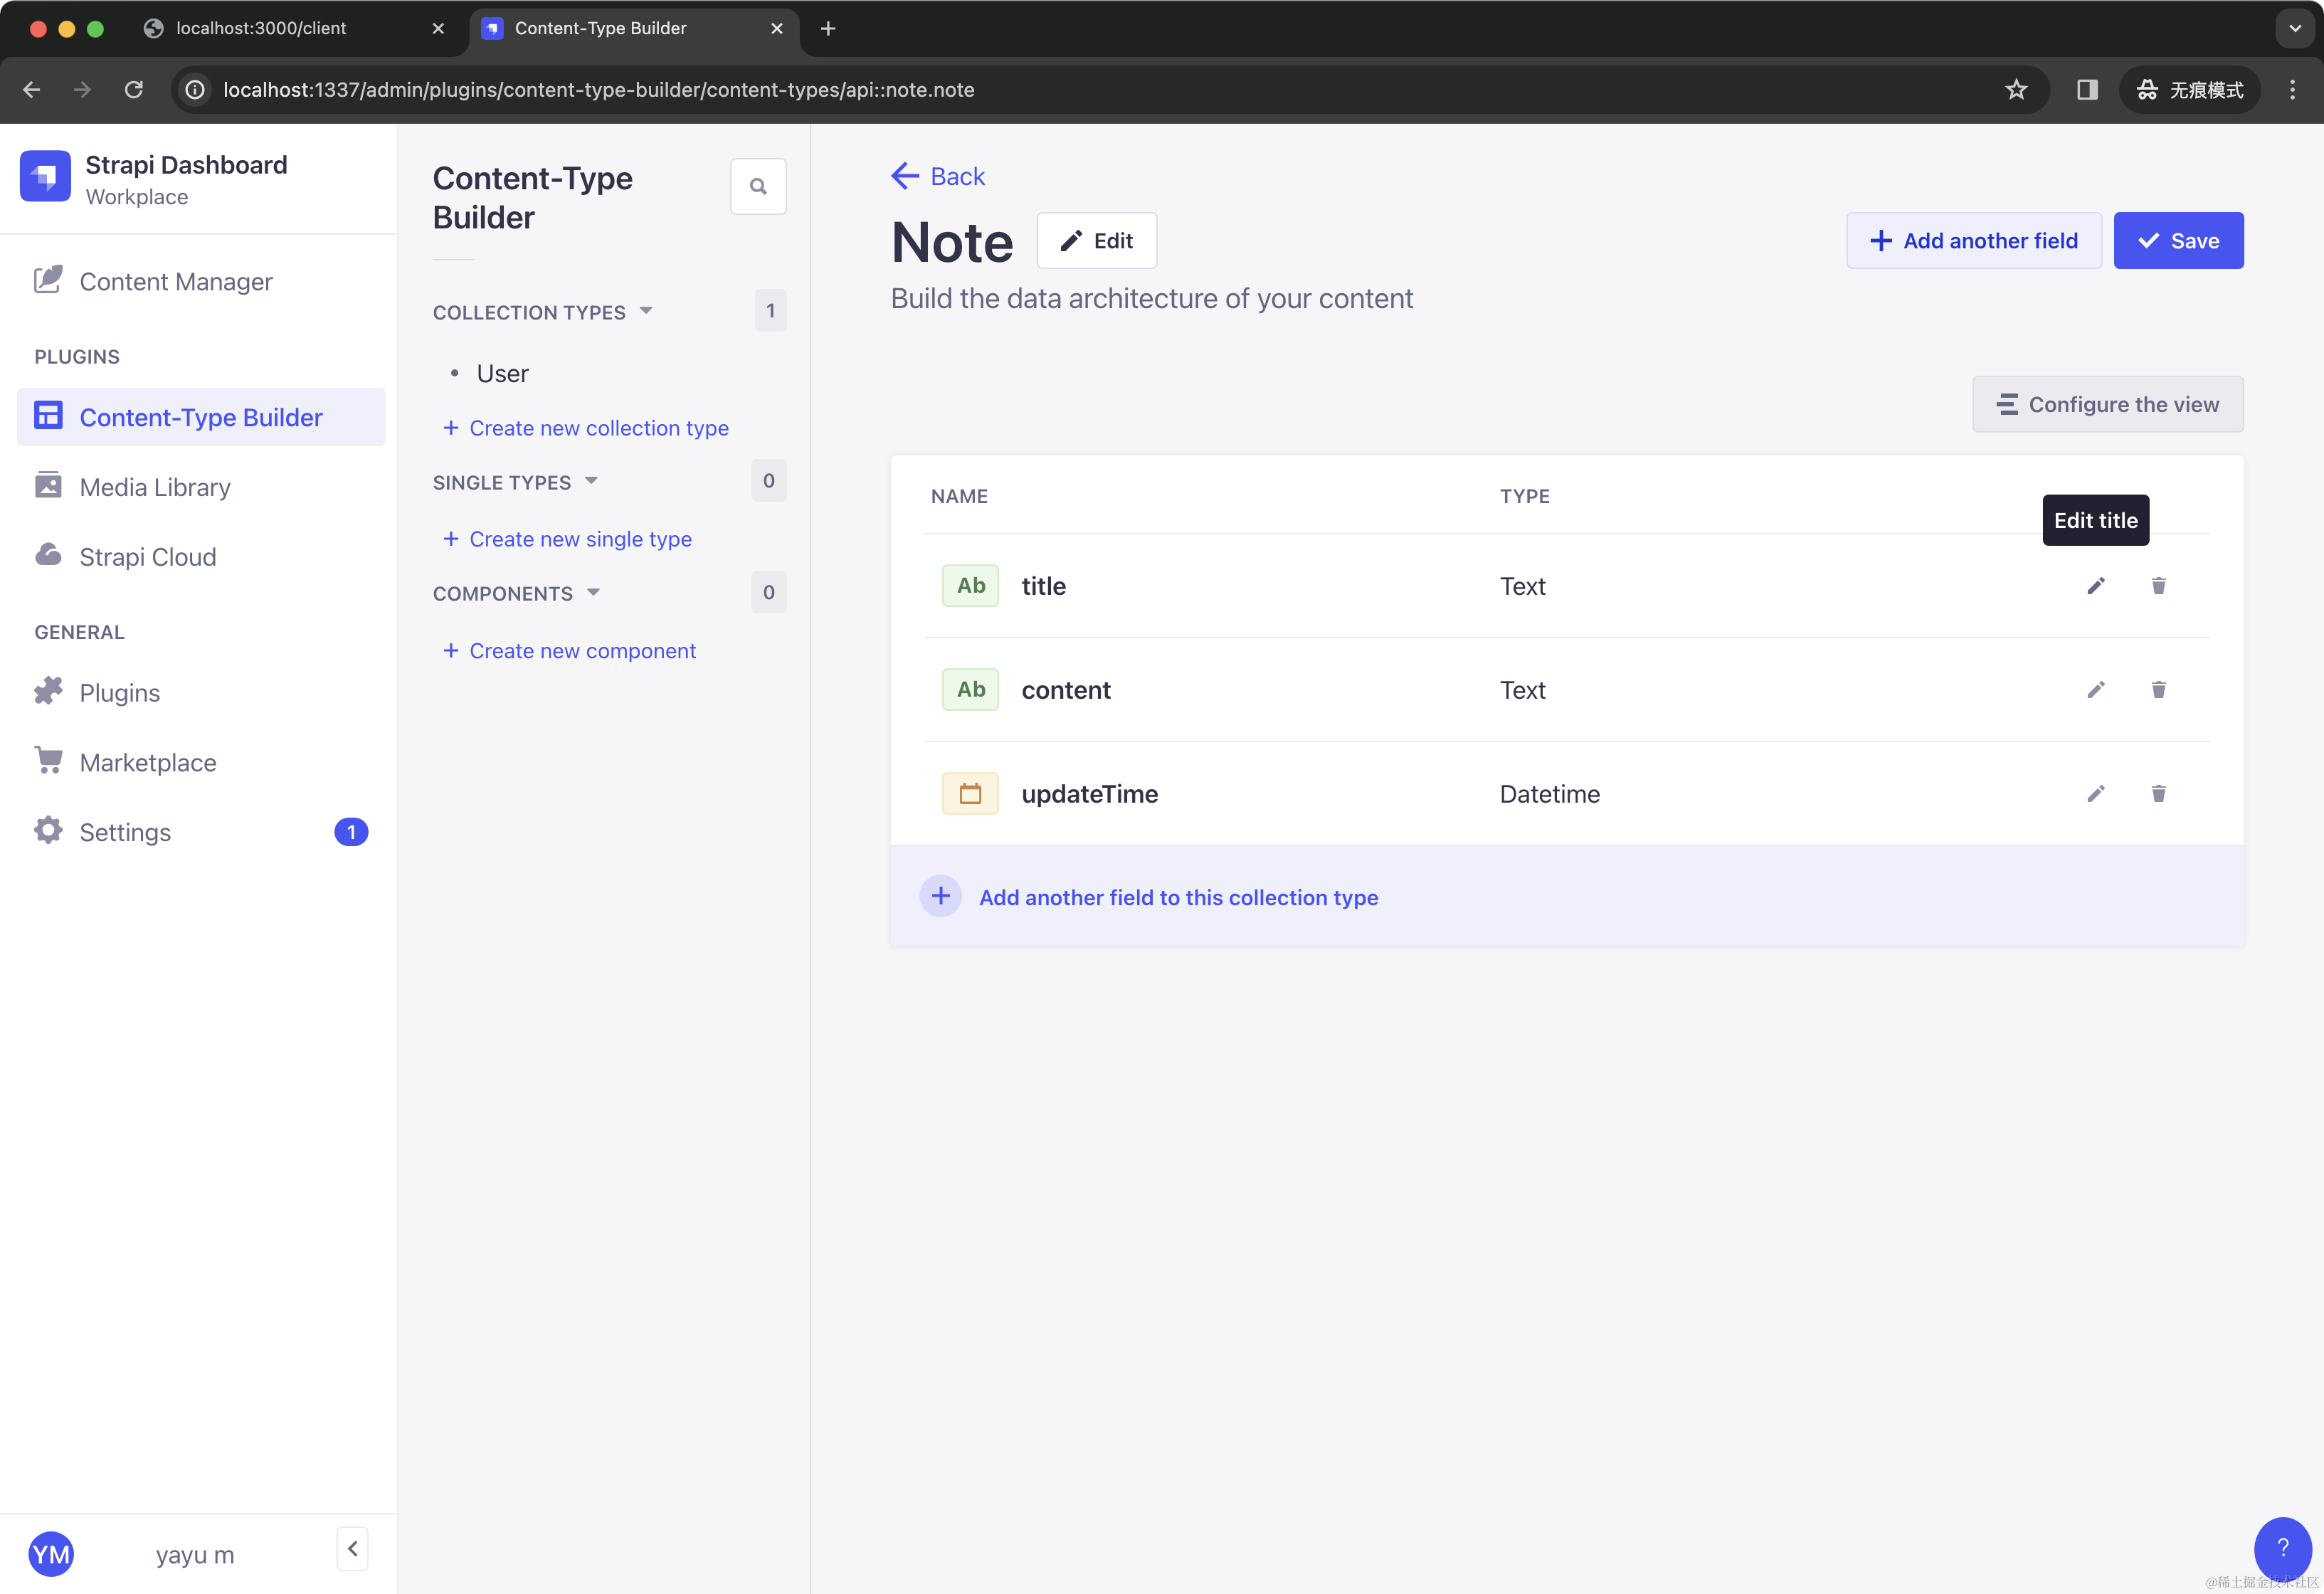Go to Settings in sidebar
Image resolution: width=2324 pixels, height=1594 pixels.
tap(125, 832)
